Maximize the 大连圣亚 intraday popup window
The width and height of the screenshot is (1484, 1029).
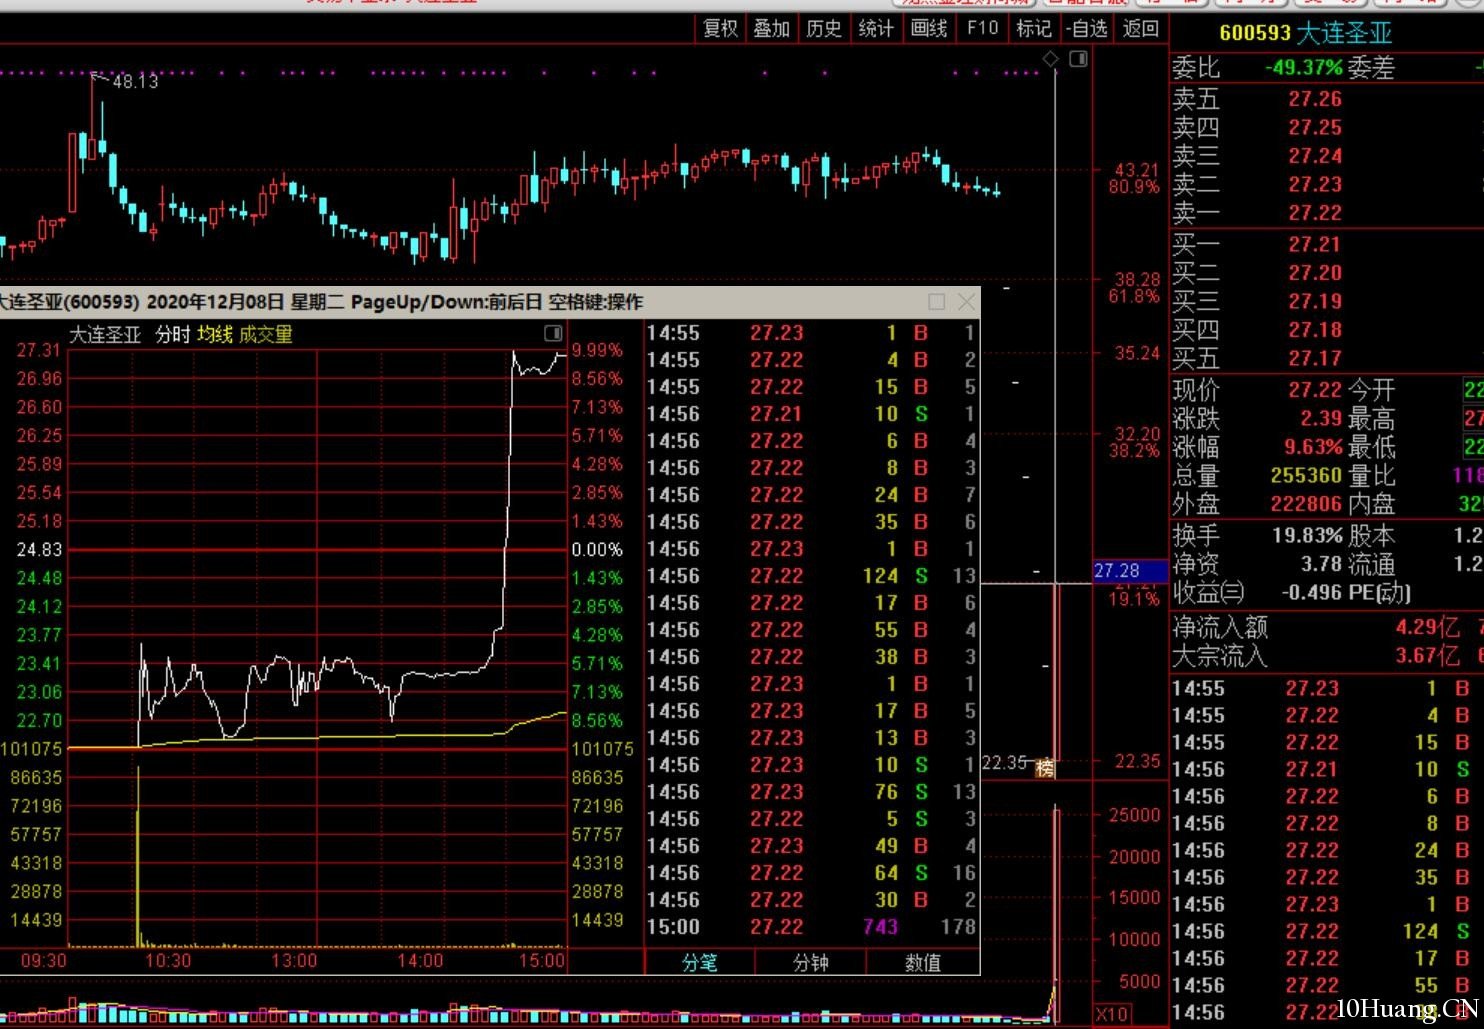point(937,302)
